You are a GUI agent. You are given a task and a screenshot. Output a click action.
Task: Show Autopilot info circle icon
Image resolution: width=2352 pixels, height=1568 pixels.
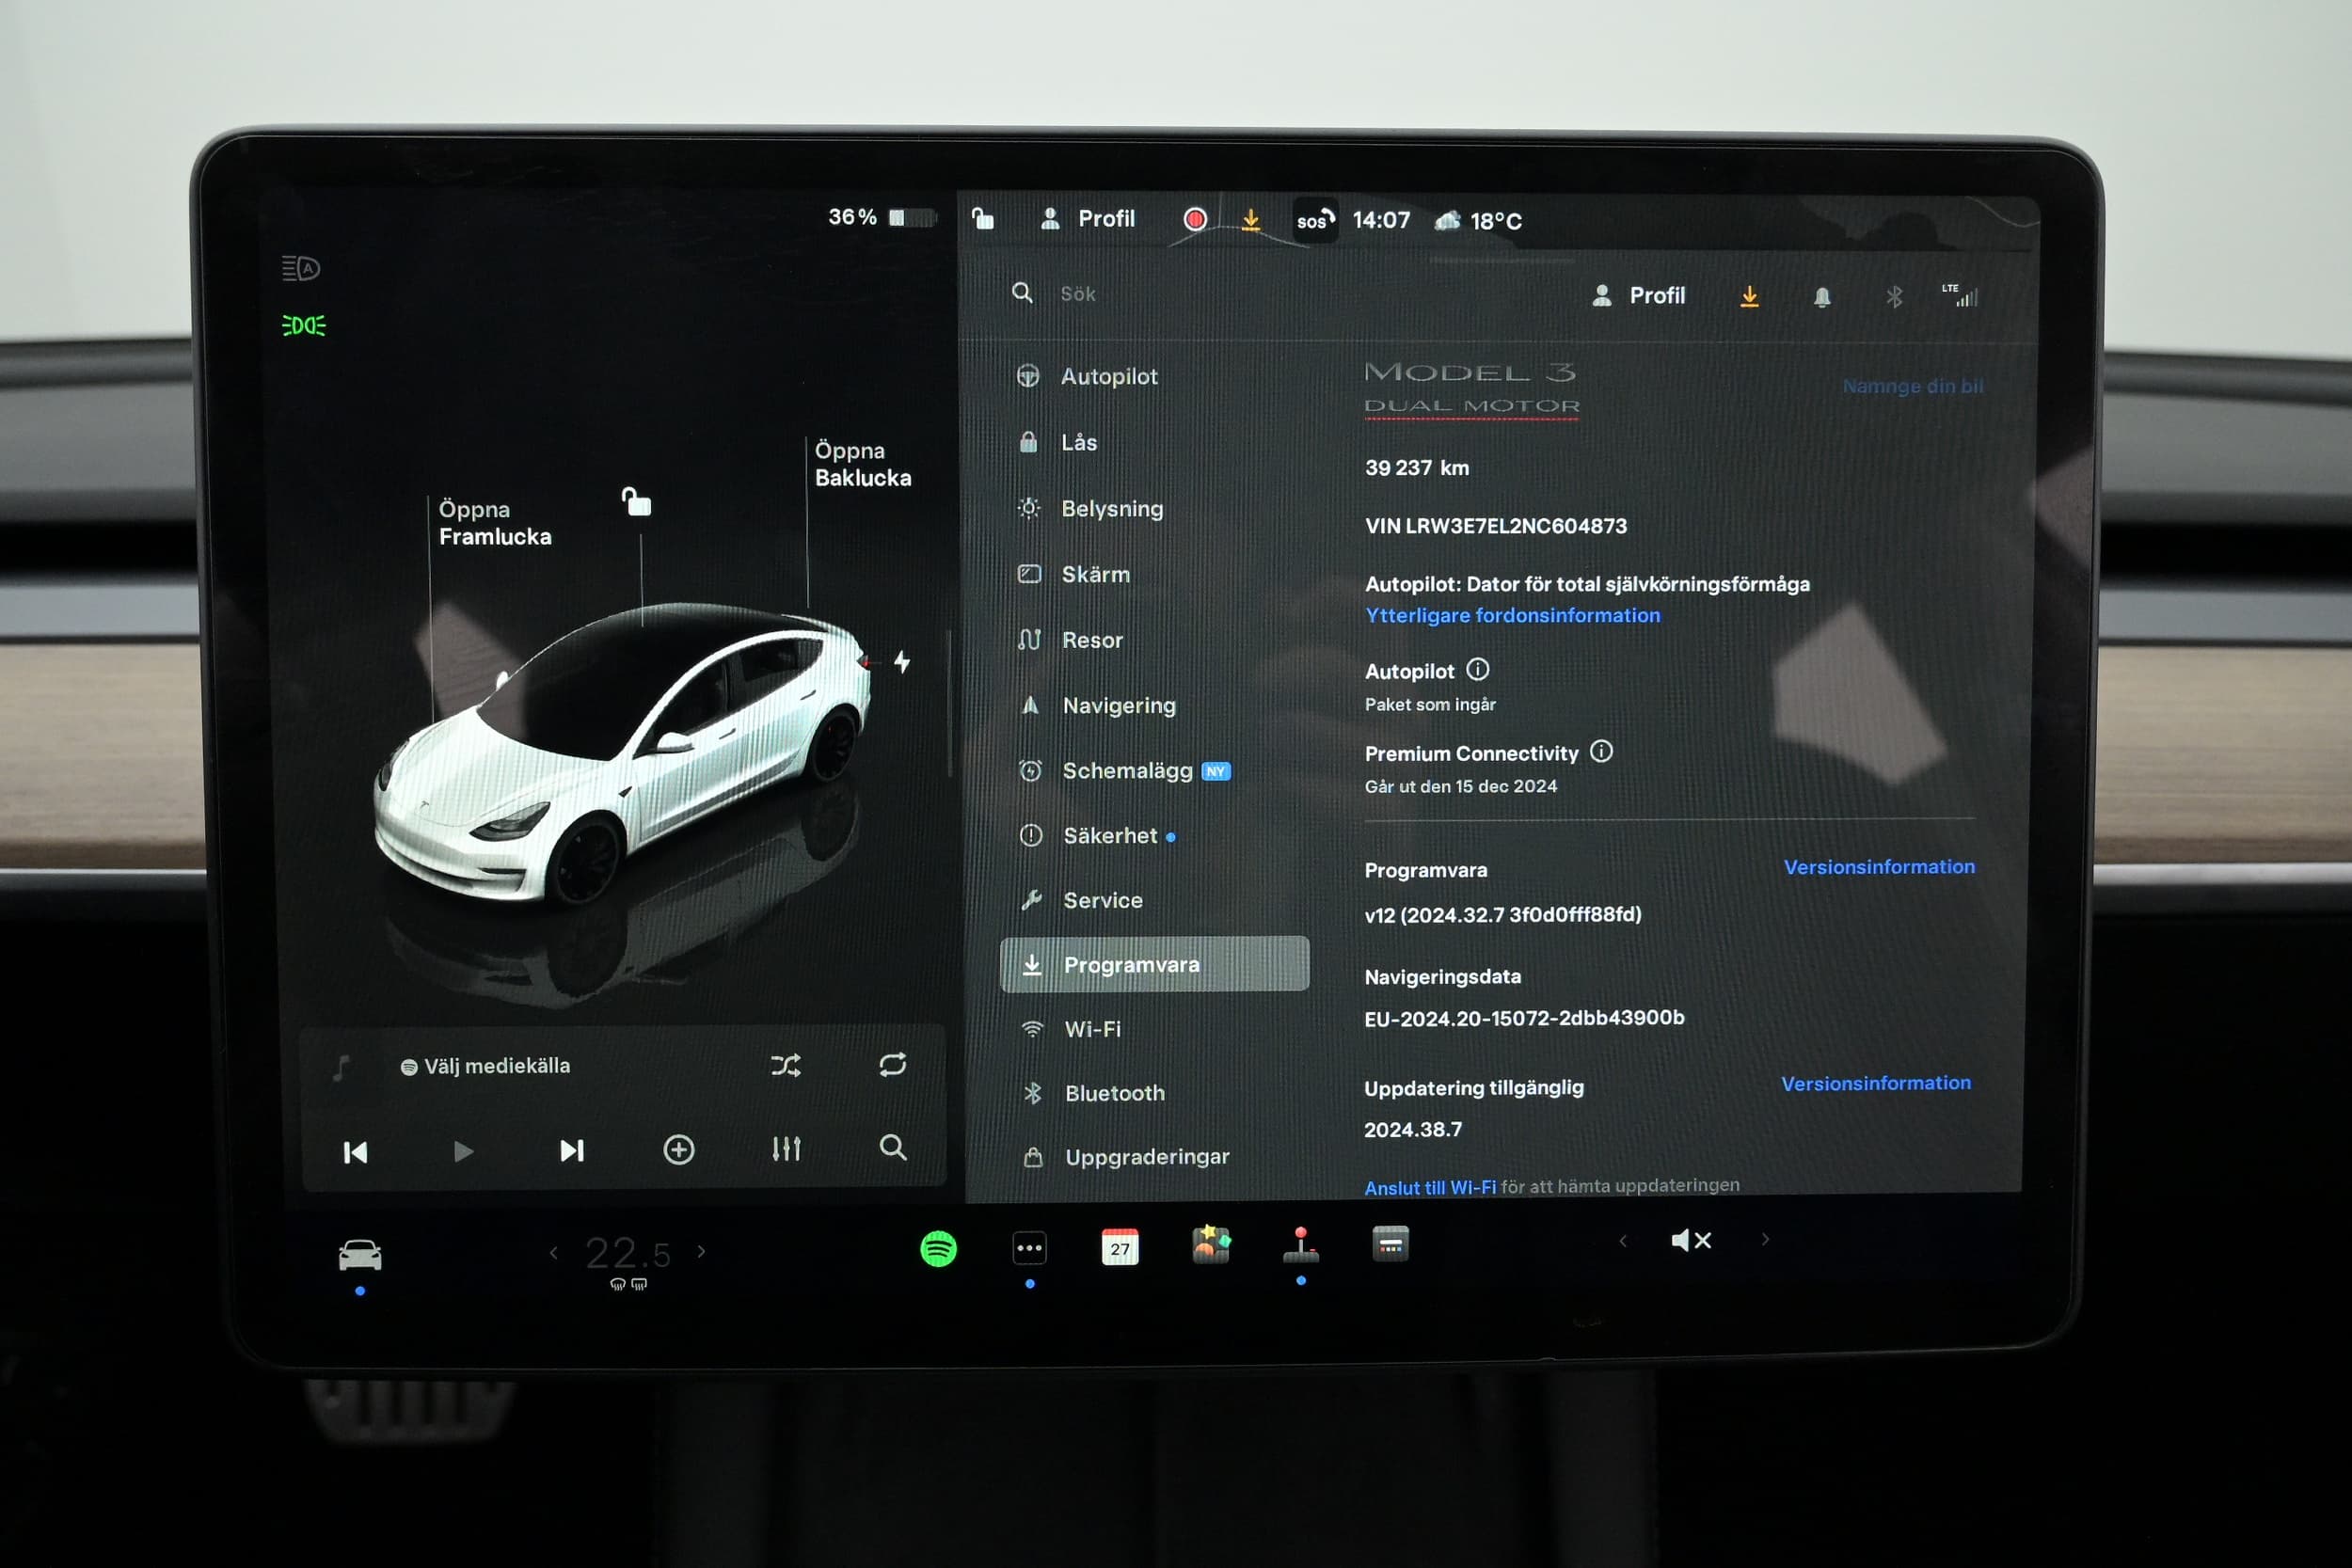tap(1477, 669)
